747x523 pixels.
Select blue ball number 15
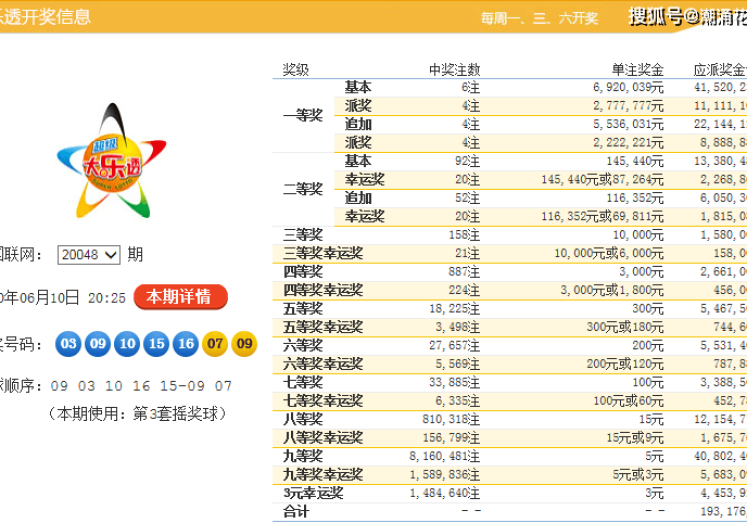coord(156,343)
